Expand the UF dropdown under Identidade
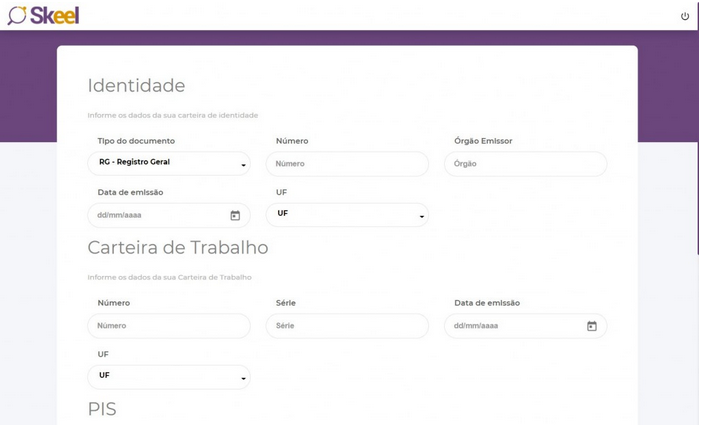 [347, 214]
